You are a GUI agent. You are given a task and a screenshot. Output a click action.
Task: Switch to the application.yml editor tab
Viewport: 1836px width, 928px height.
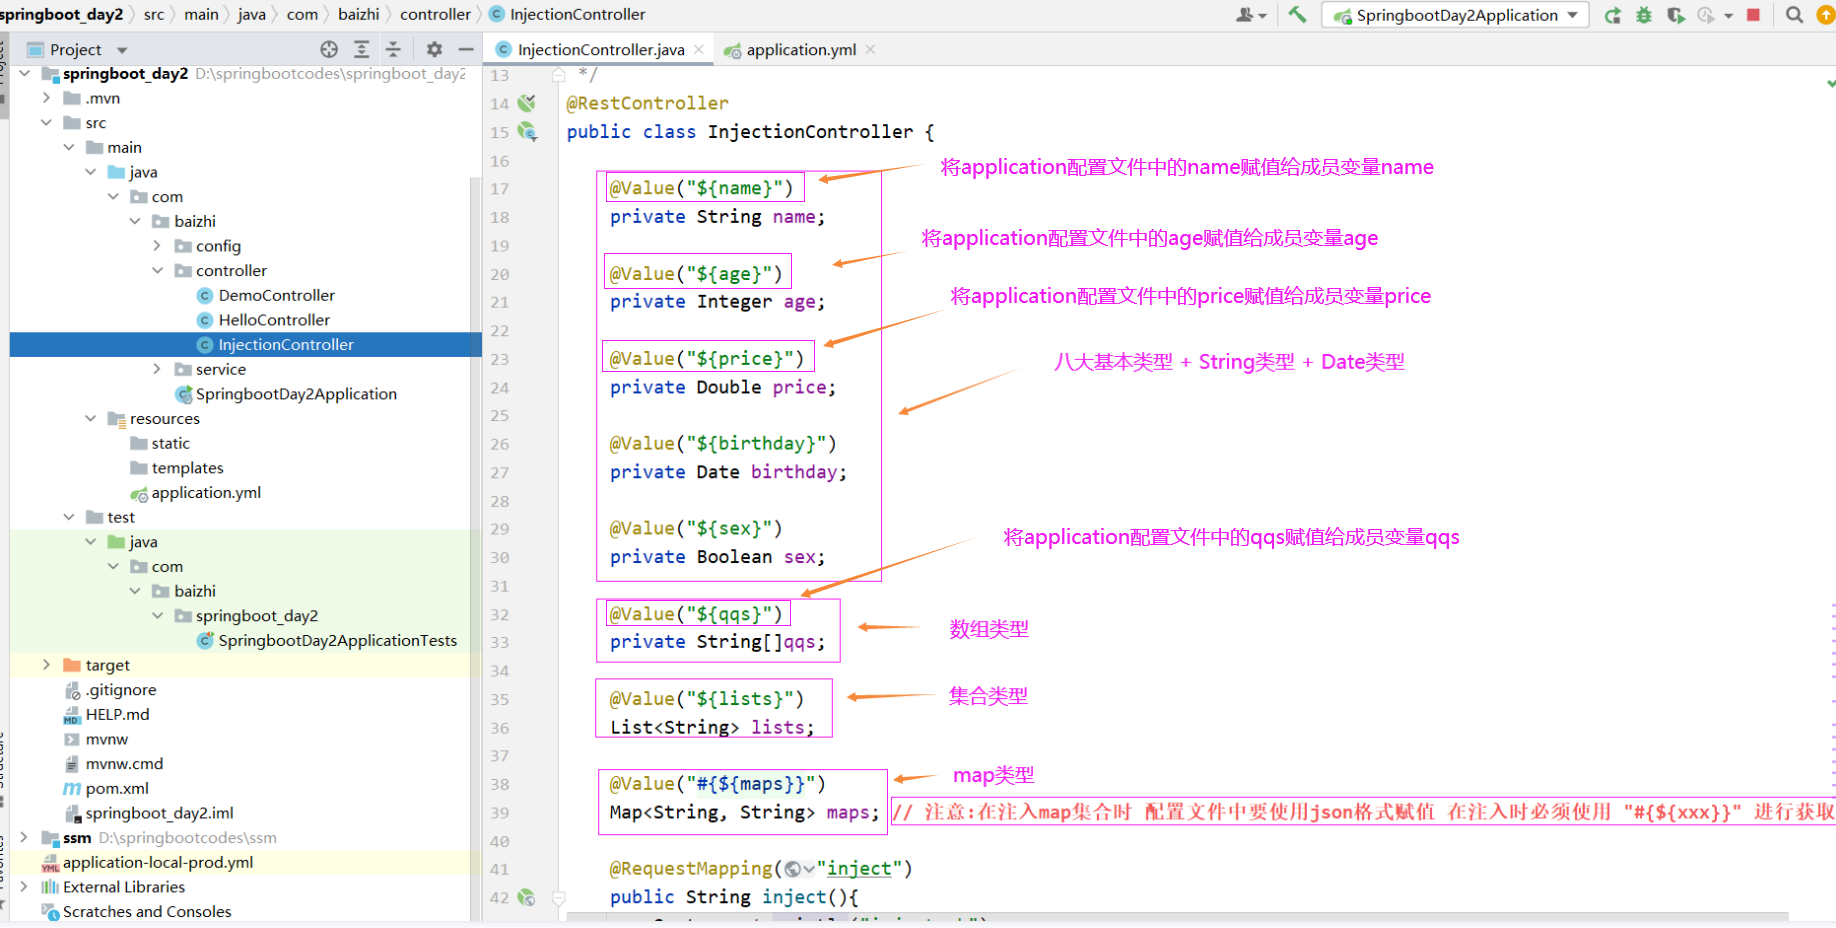800,50
